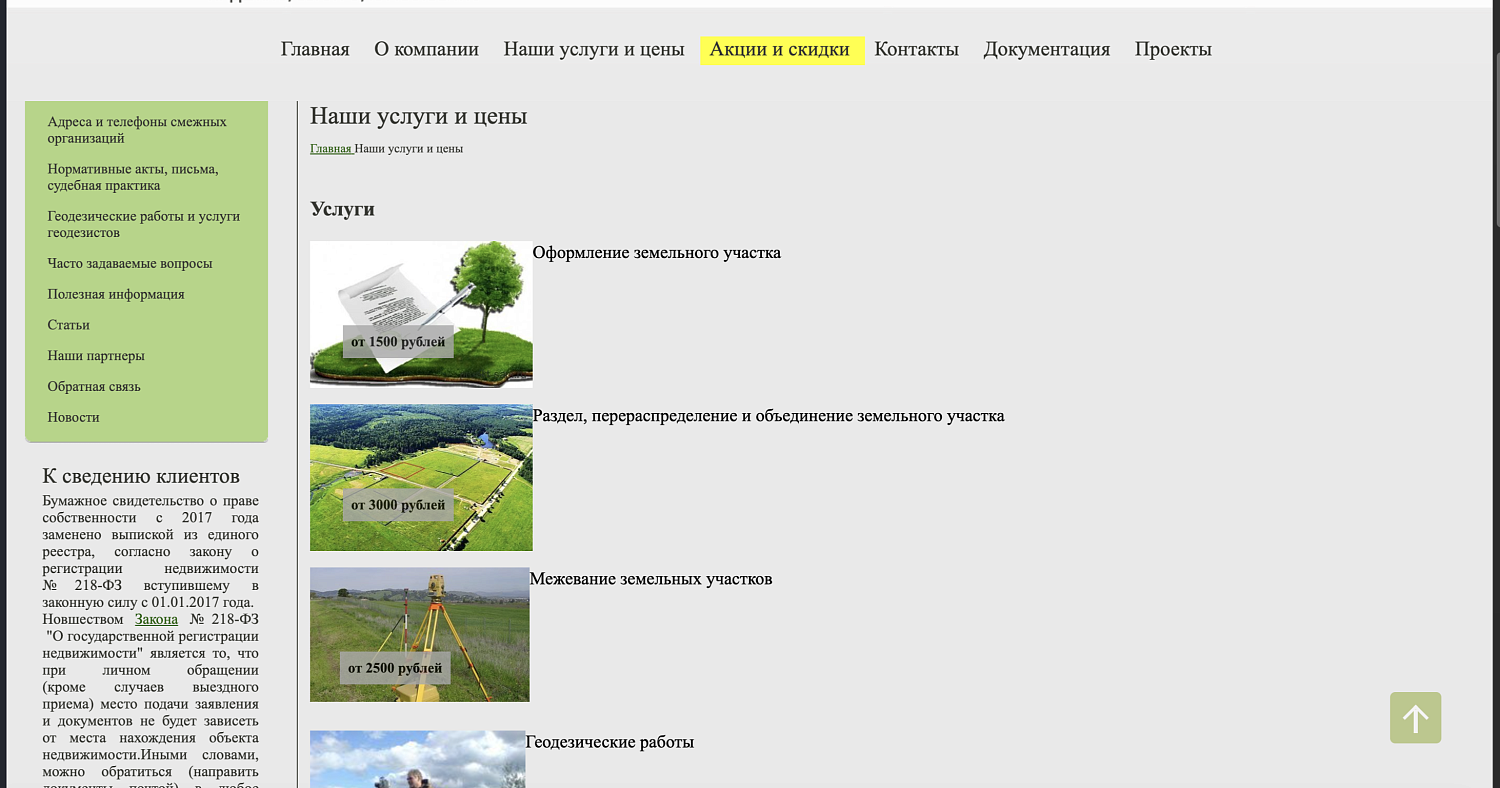Open the О компании menu item
Screen dimensions: 1500x788
(426, 49)
